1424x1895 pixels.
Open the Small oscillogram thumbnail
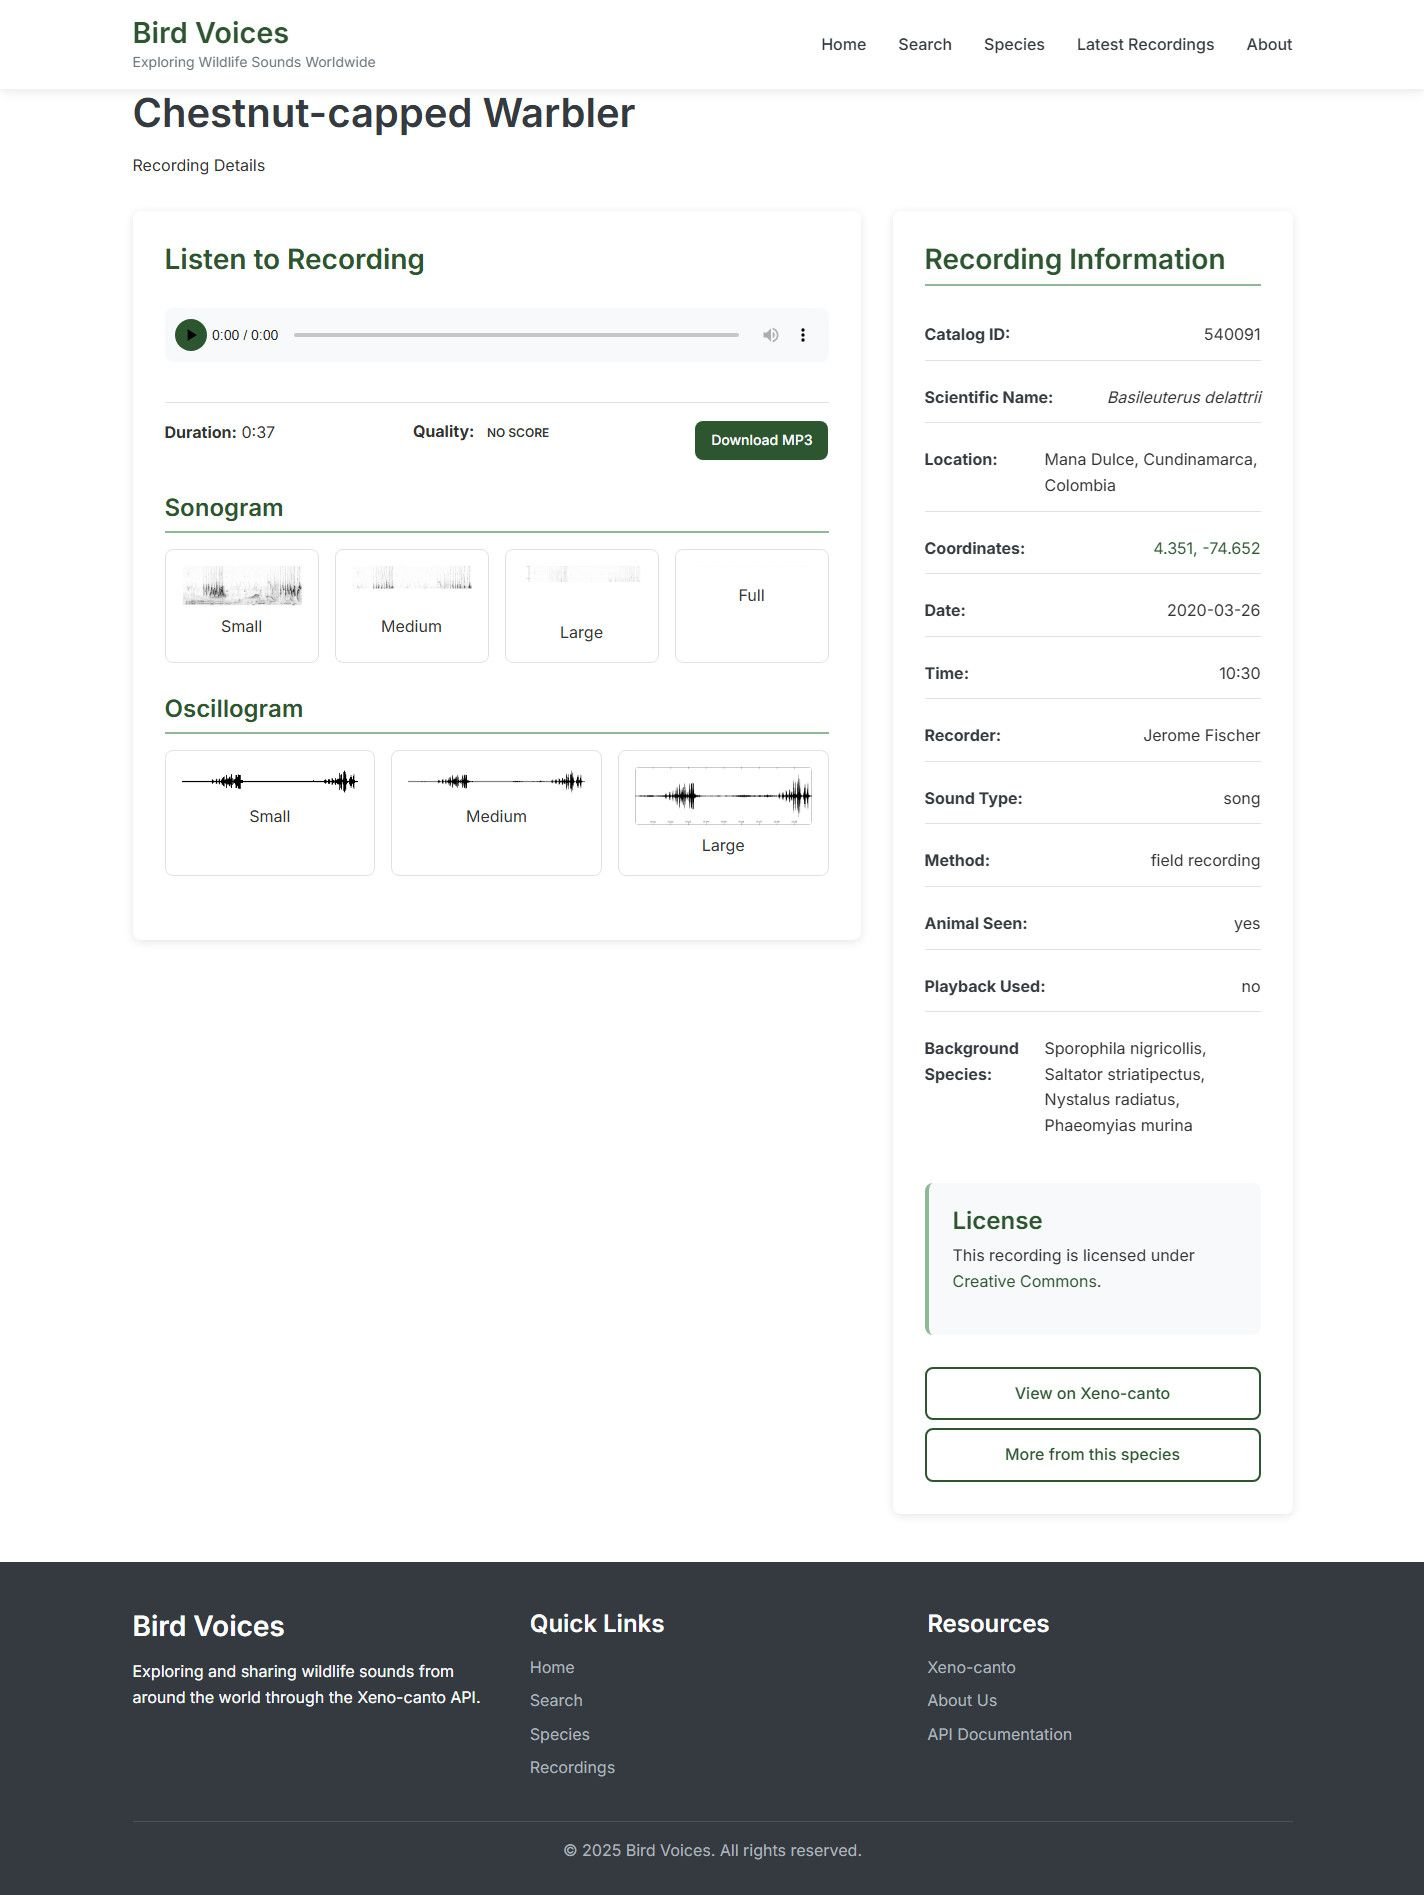coord(270,812)
